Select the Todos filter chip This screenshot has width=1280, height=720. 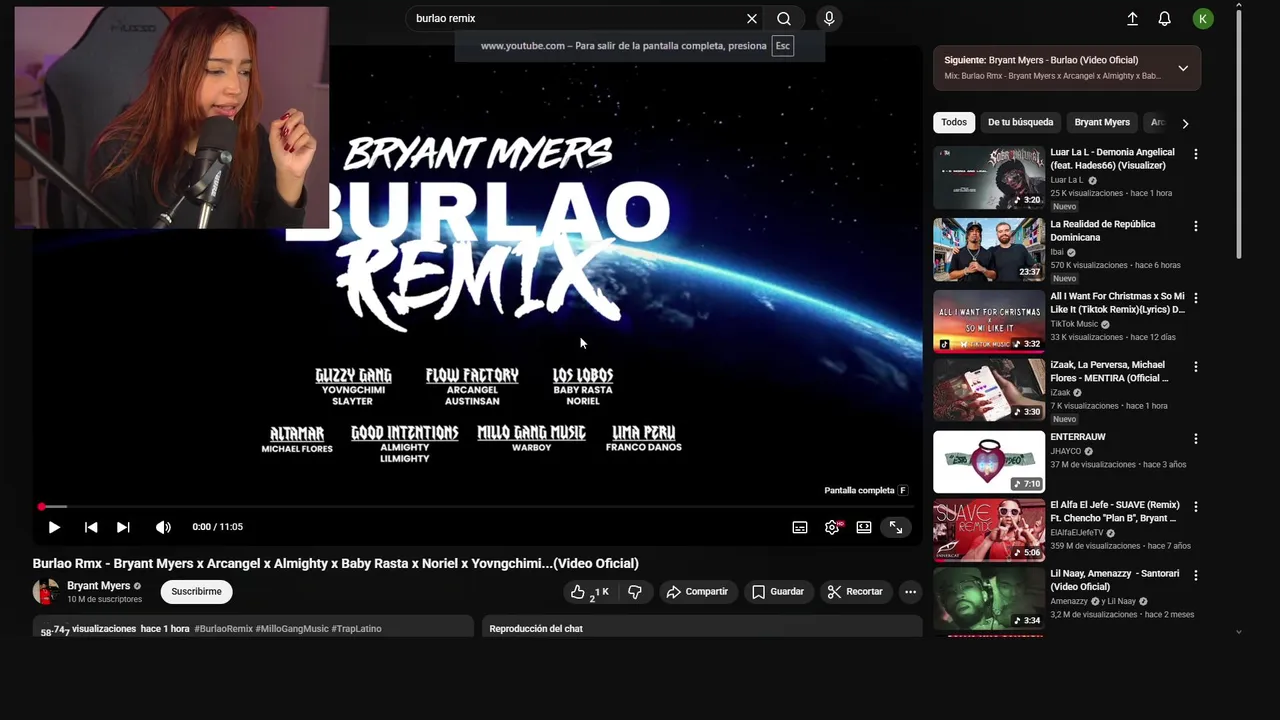coord(954,122)
